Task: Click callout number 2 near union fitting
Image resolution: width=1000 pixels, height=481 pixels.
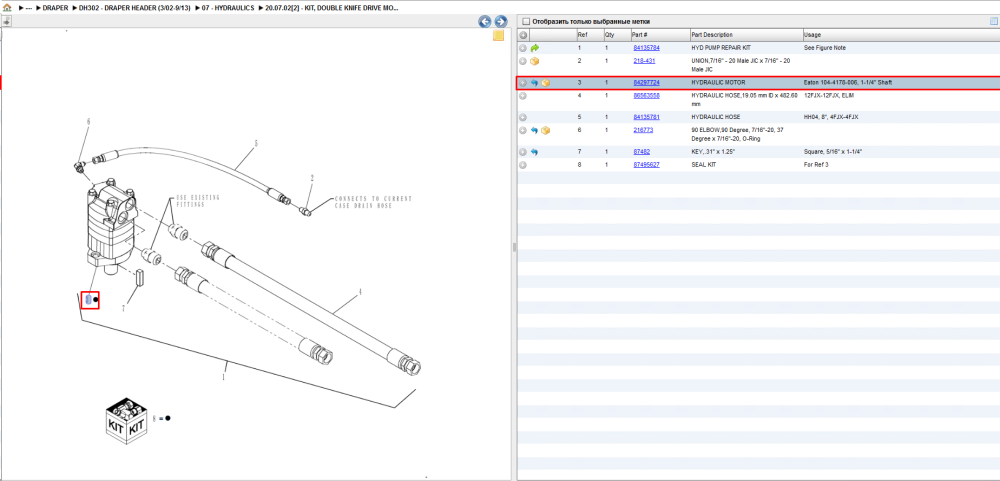Action: click(x=312, y=178)
